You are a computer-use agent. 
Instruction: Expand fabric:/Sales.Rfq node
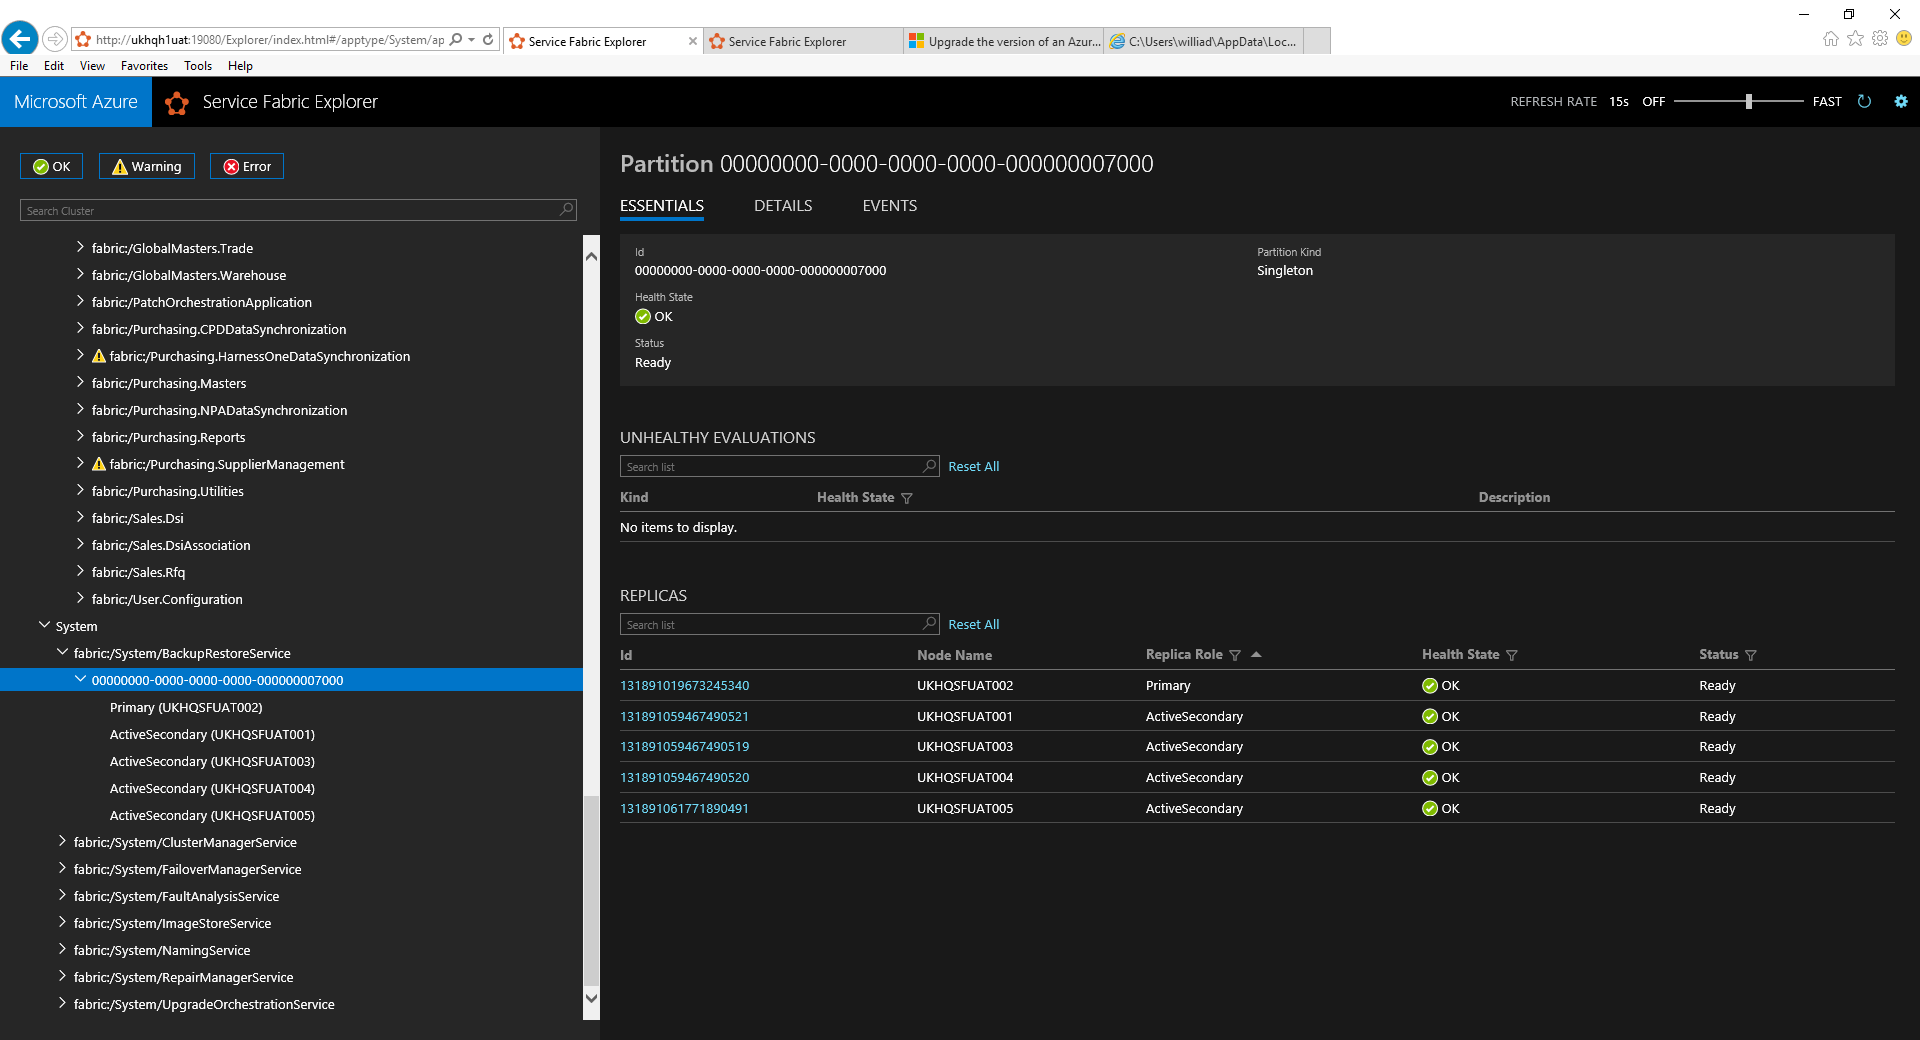tap(80, 571)
